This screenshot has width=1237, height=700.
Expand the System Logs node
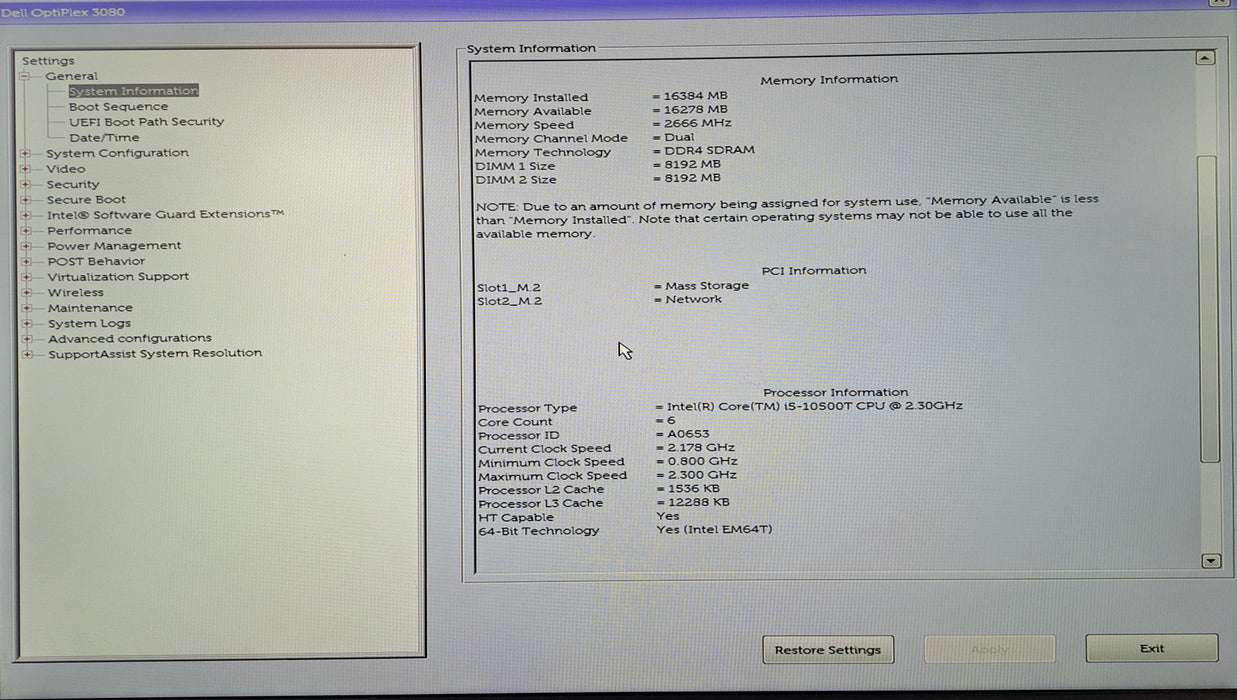[26, 324]
